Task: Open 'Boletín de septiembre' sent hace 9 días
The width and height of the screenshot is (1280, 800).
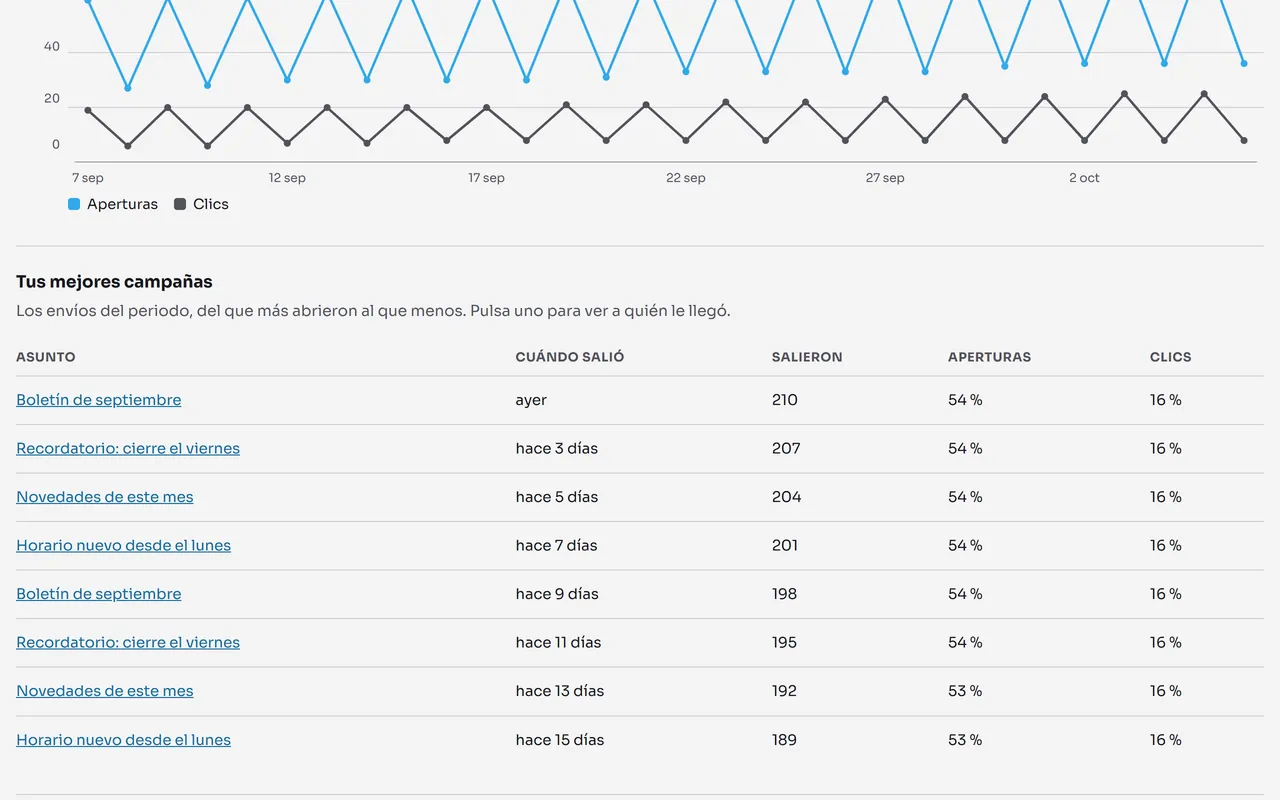Action: (99, 594)
